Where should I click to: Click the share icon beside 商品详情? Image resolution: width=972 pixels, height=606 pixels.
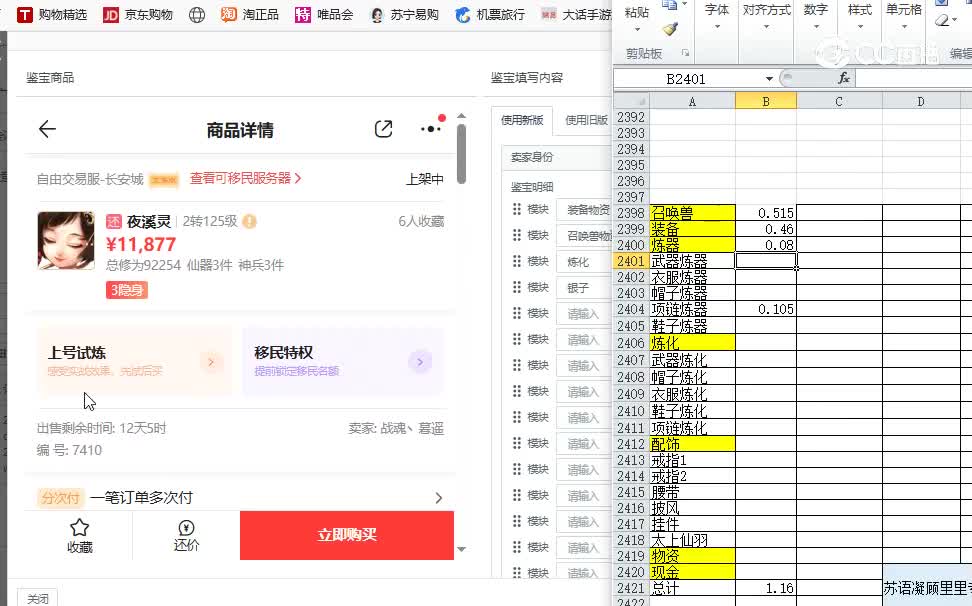[383, 129]
